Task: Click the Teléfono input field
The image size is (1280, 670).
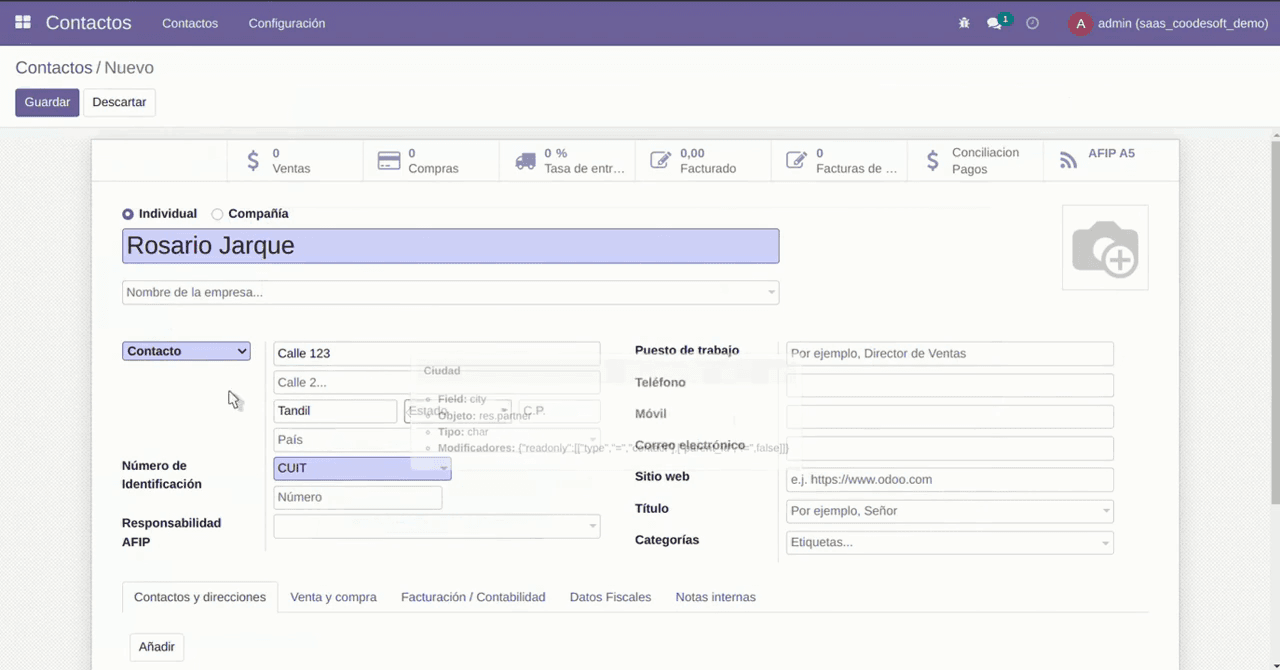Action: coord(950,385)
